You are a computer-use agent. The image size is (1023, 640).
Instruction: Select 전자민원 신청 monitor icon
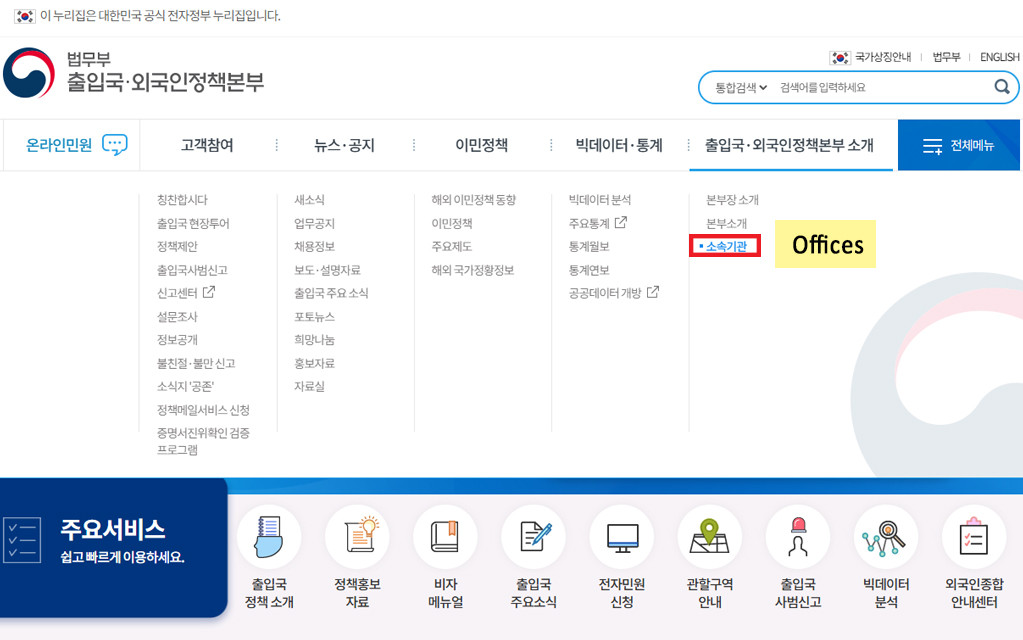(622, 537)
